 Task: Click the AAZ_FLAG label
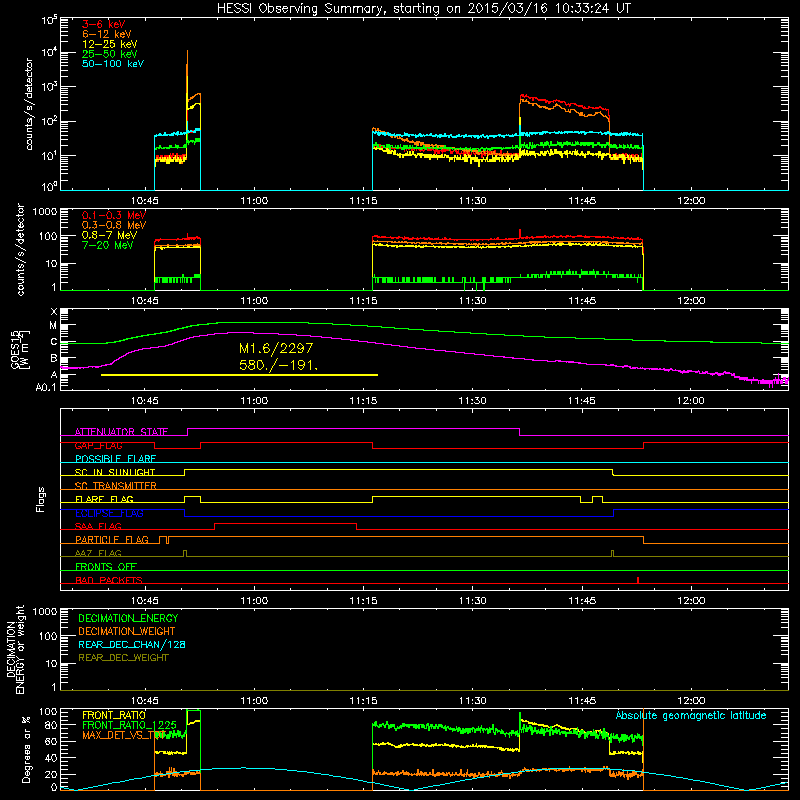coord(98,553)
